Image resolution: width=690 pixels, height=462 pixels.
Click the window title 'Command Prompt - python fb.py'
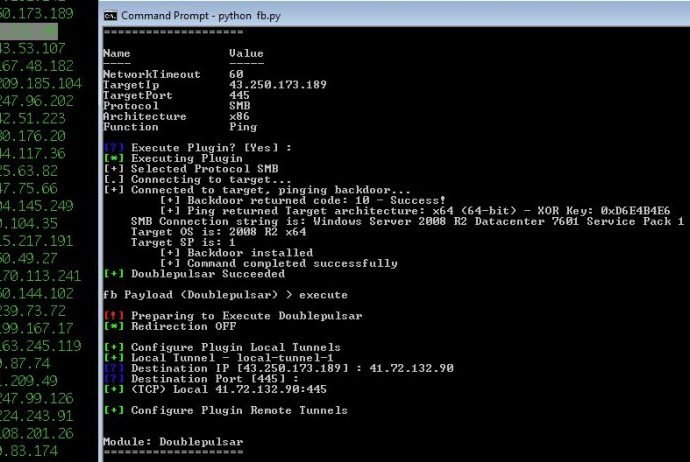click(x=201, y=16)
